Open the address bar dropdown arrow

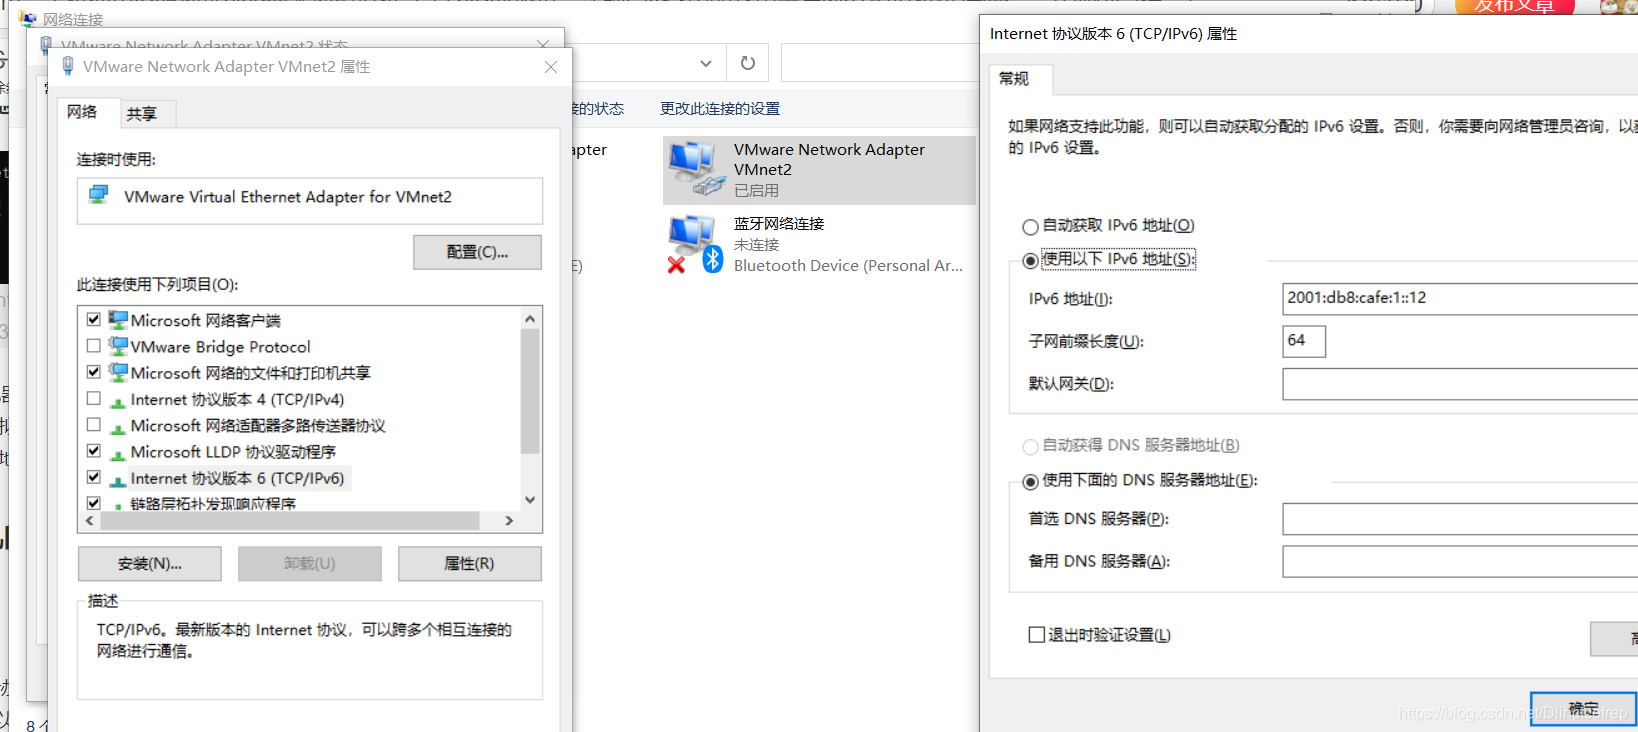[706, 63]
